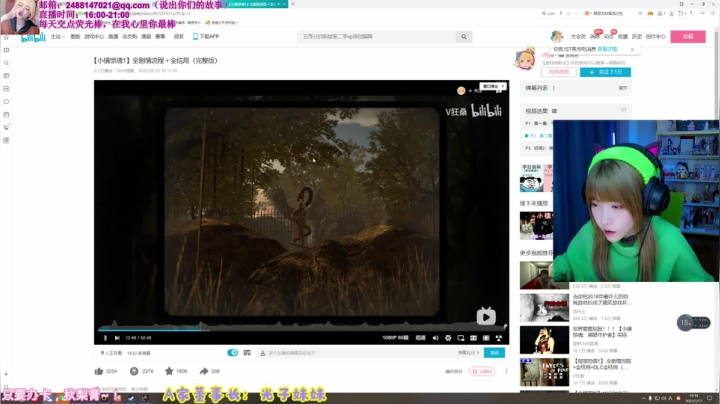Open the red-dress character recommended thumbnail

(544, 340)
